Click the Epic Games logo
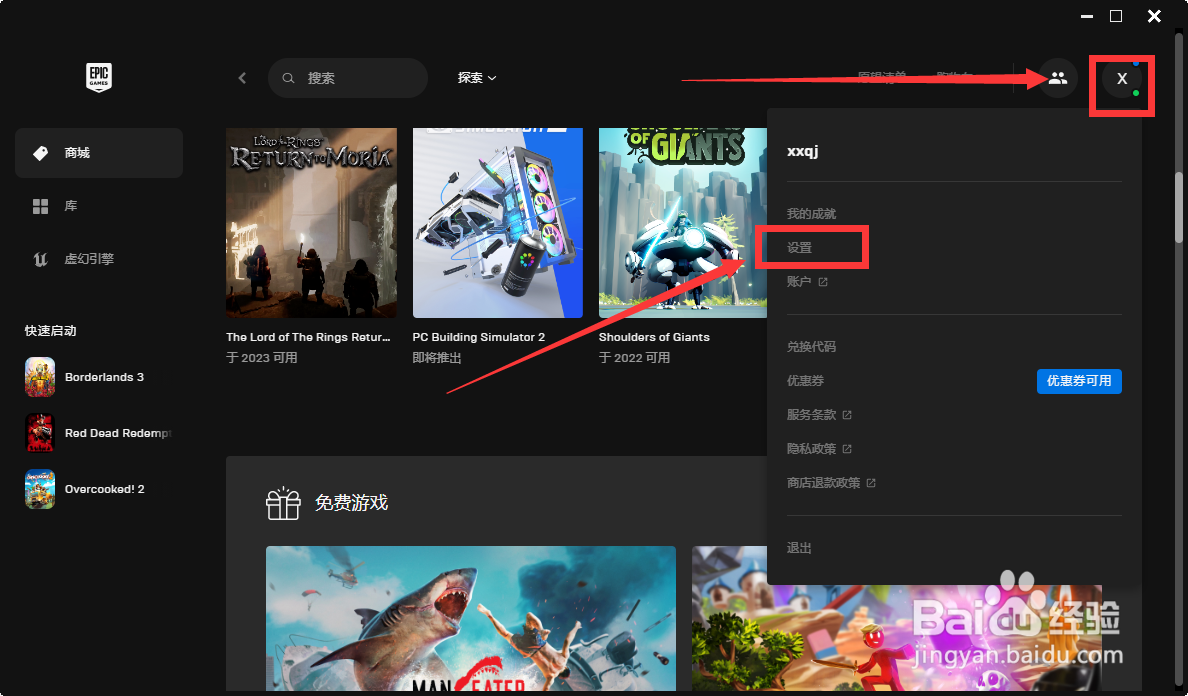Screen dimensions: 1188x696 (98, 77)
